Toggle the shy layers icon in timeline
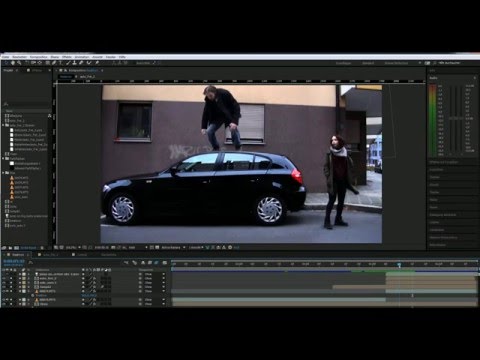This screenshot has width=480, height=360. coord(143,263)
